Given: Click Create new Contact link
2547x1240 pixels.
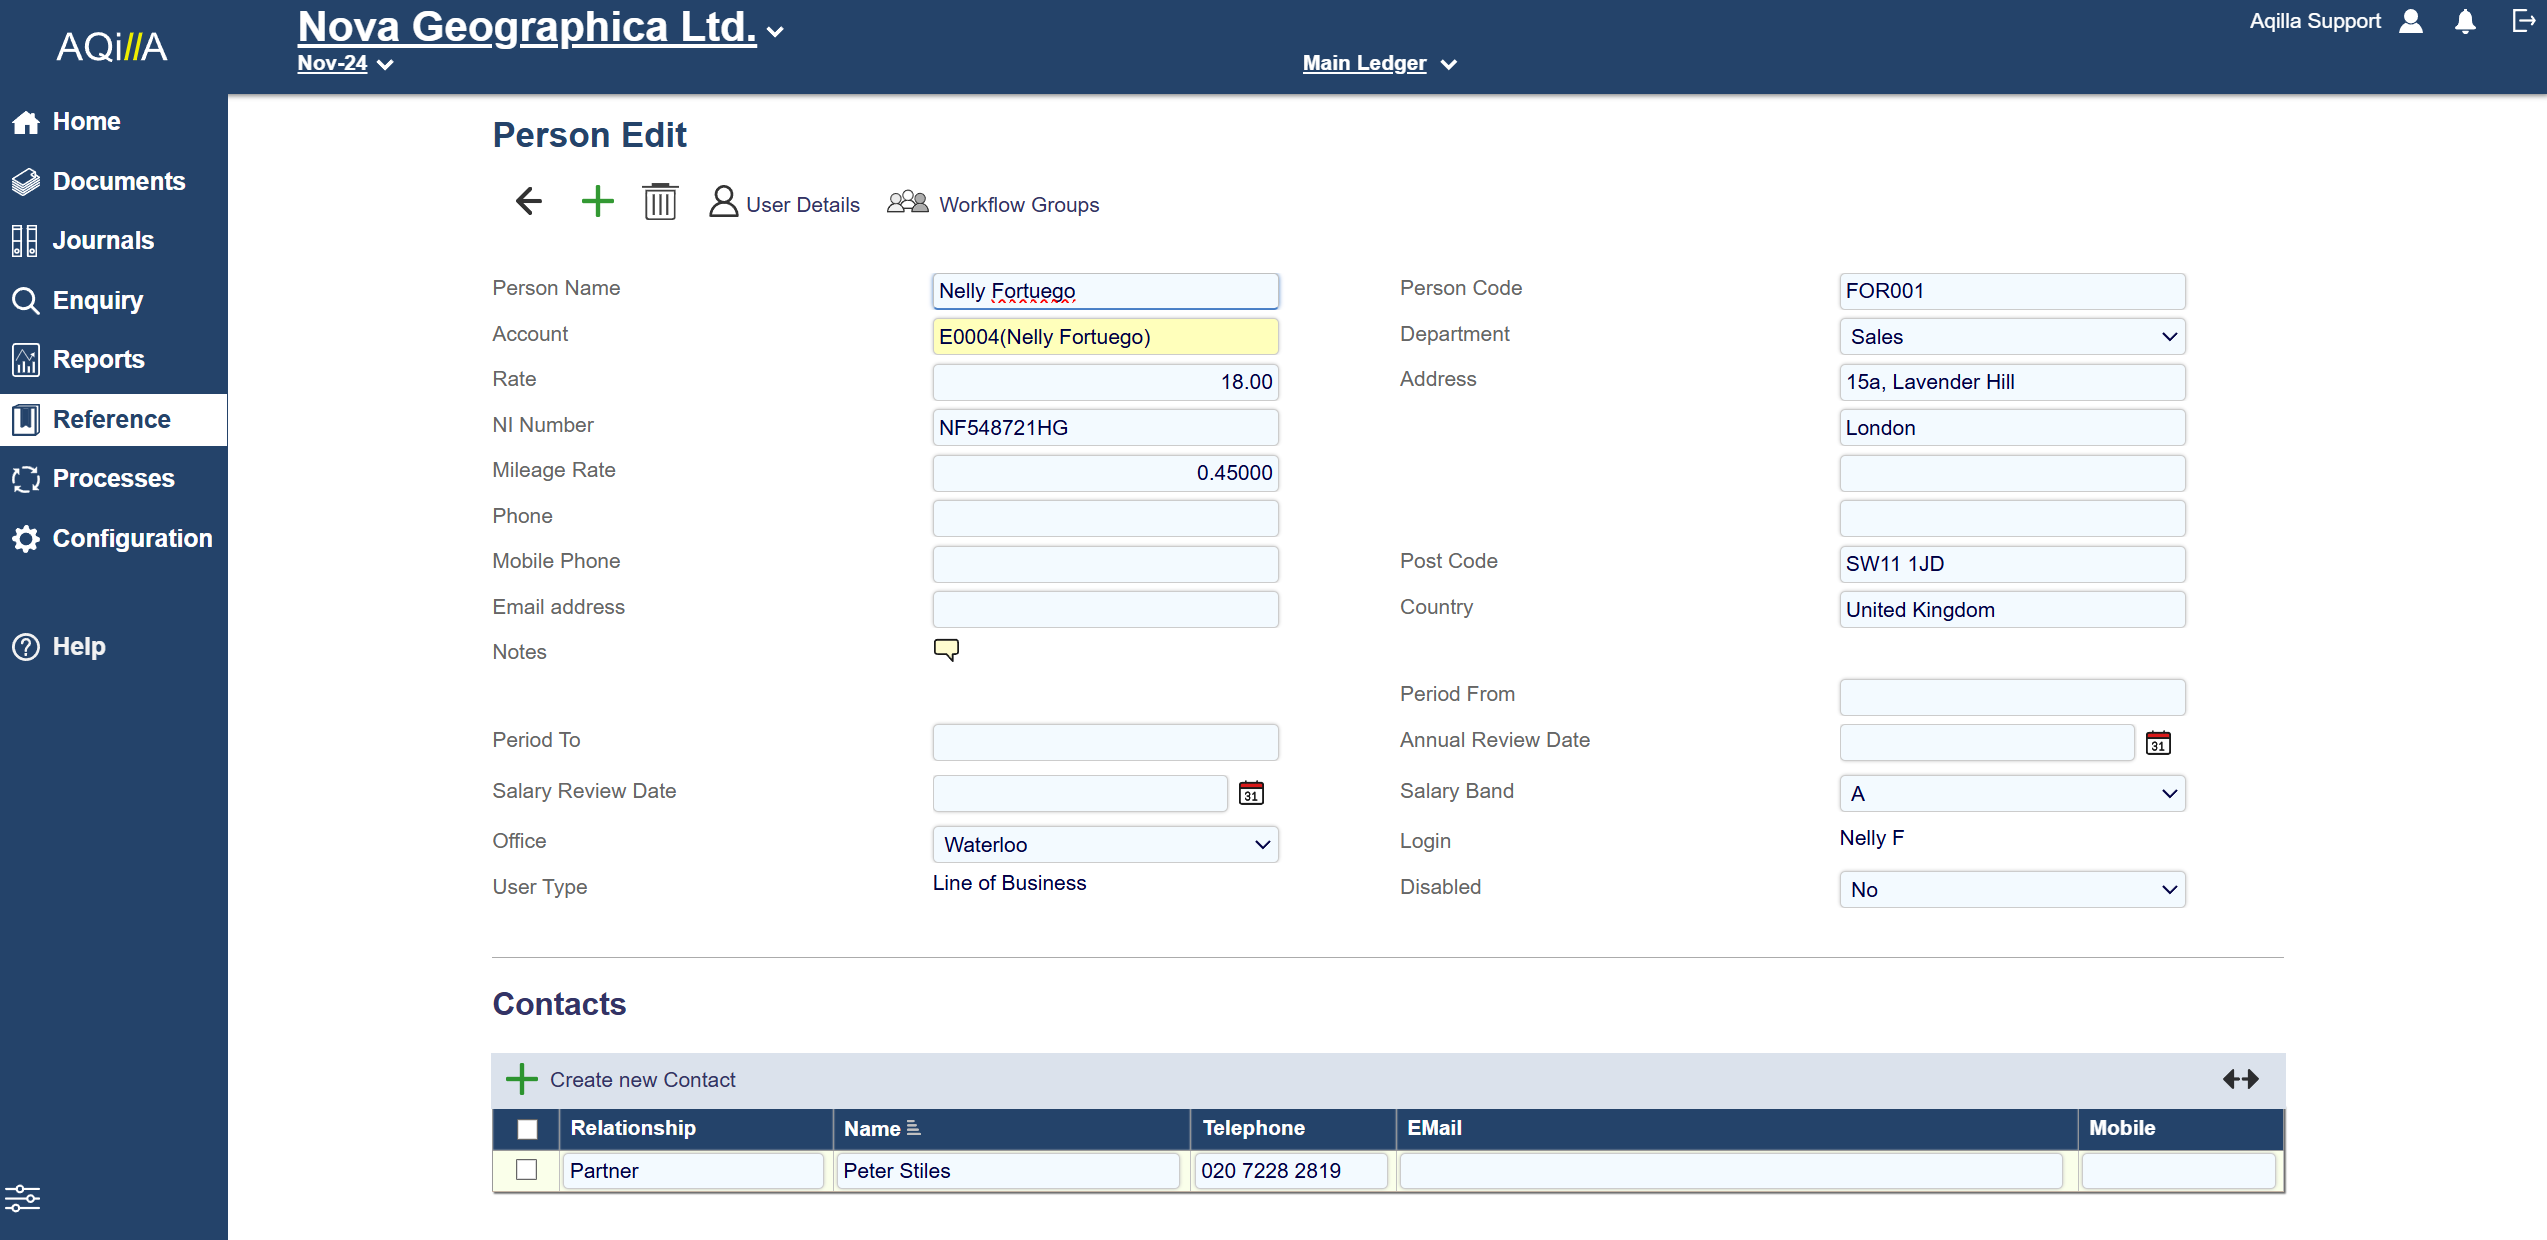Looking at the screenshot, I should point(642,1080).
